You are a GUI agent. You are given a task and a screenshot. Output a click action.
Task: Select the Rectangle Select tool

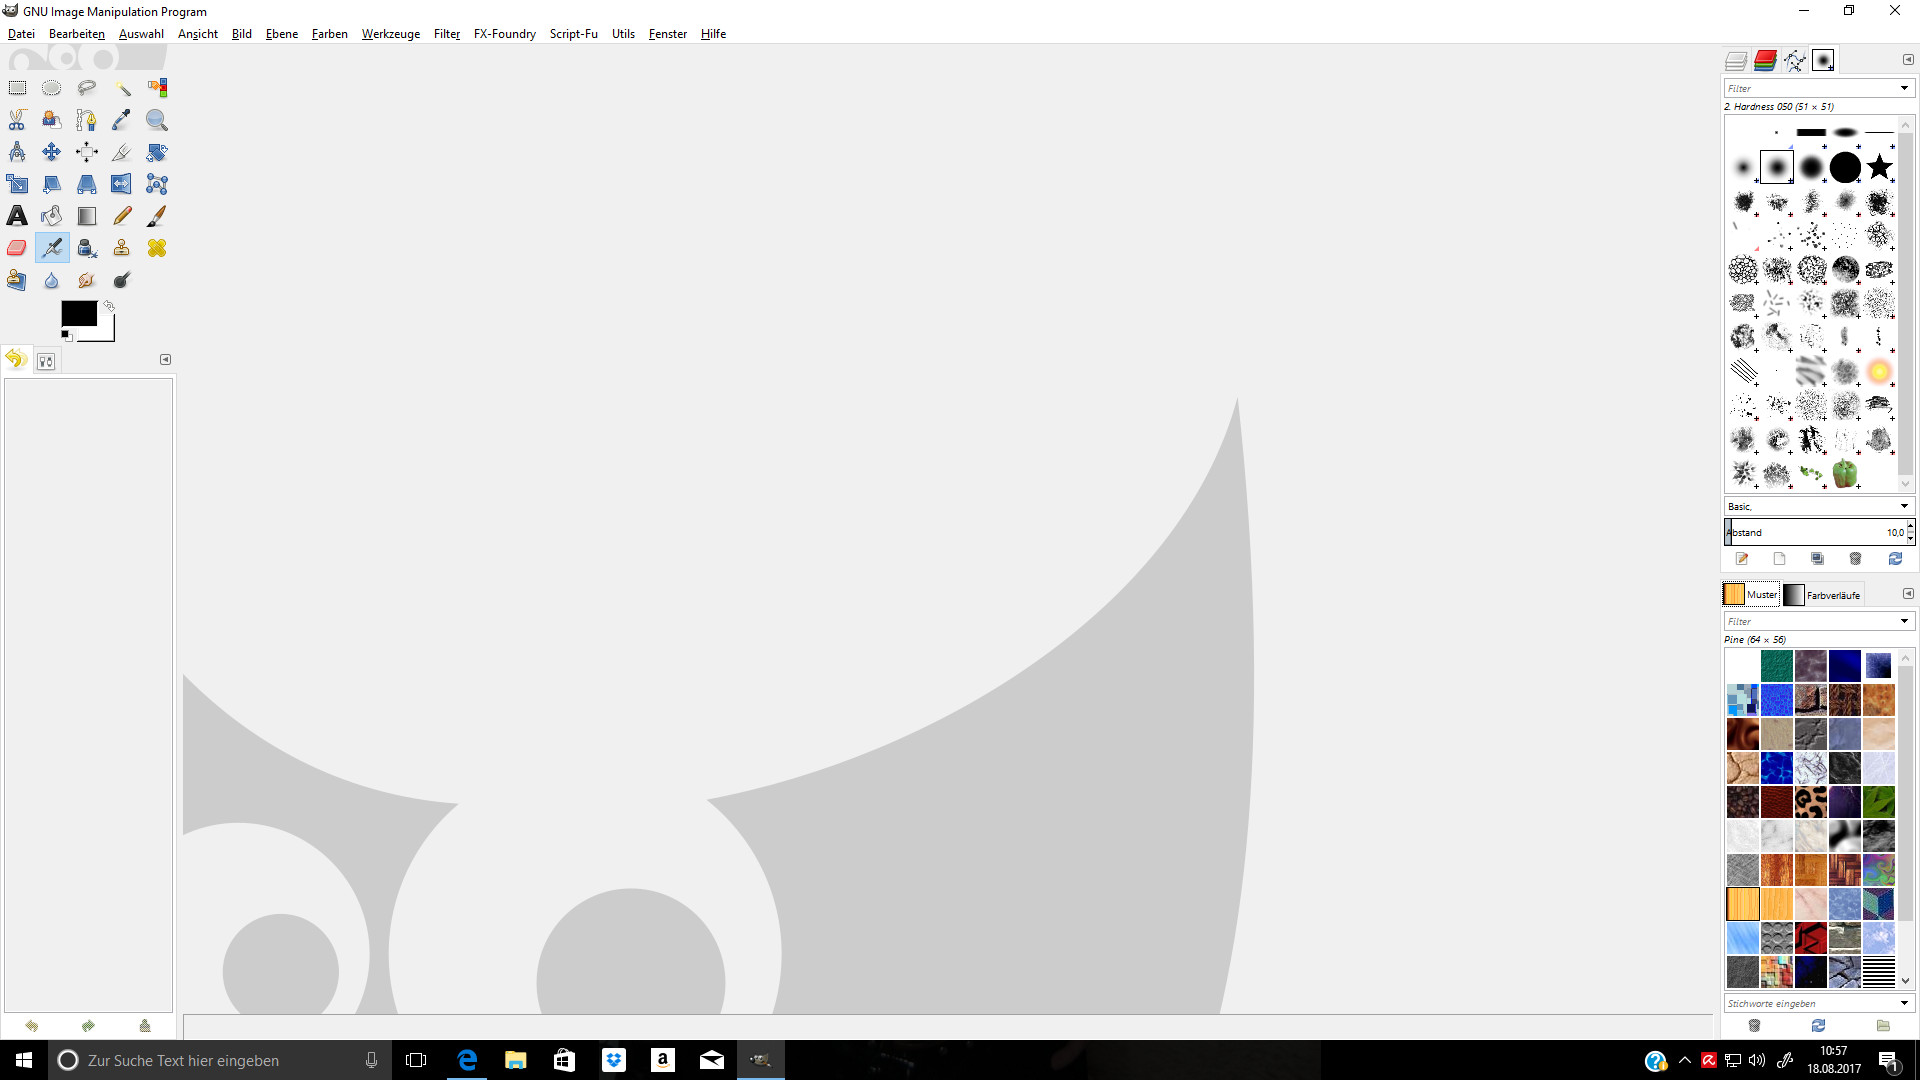[17, 88]
